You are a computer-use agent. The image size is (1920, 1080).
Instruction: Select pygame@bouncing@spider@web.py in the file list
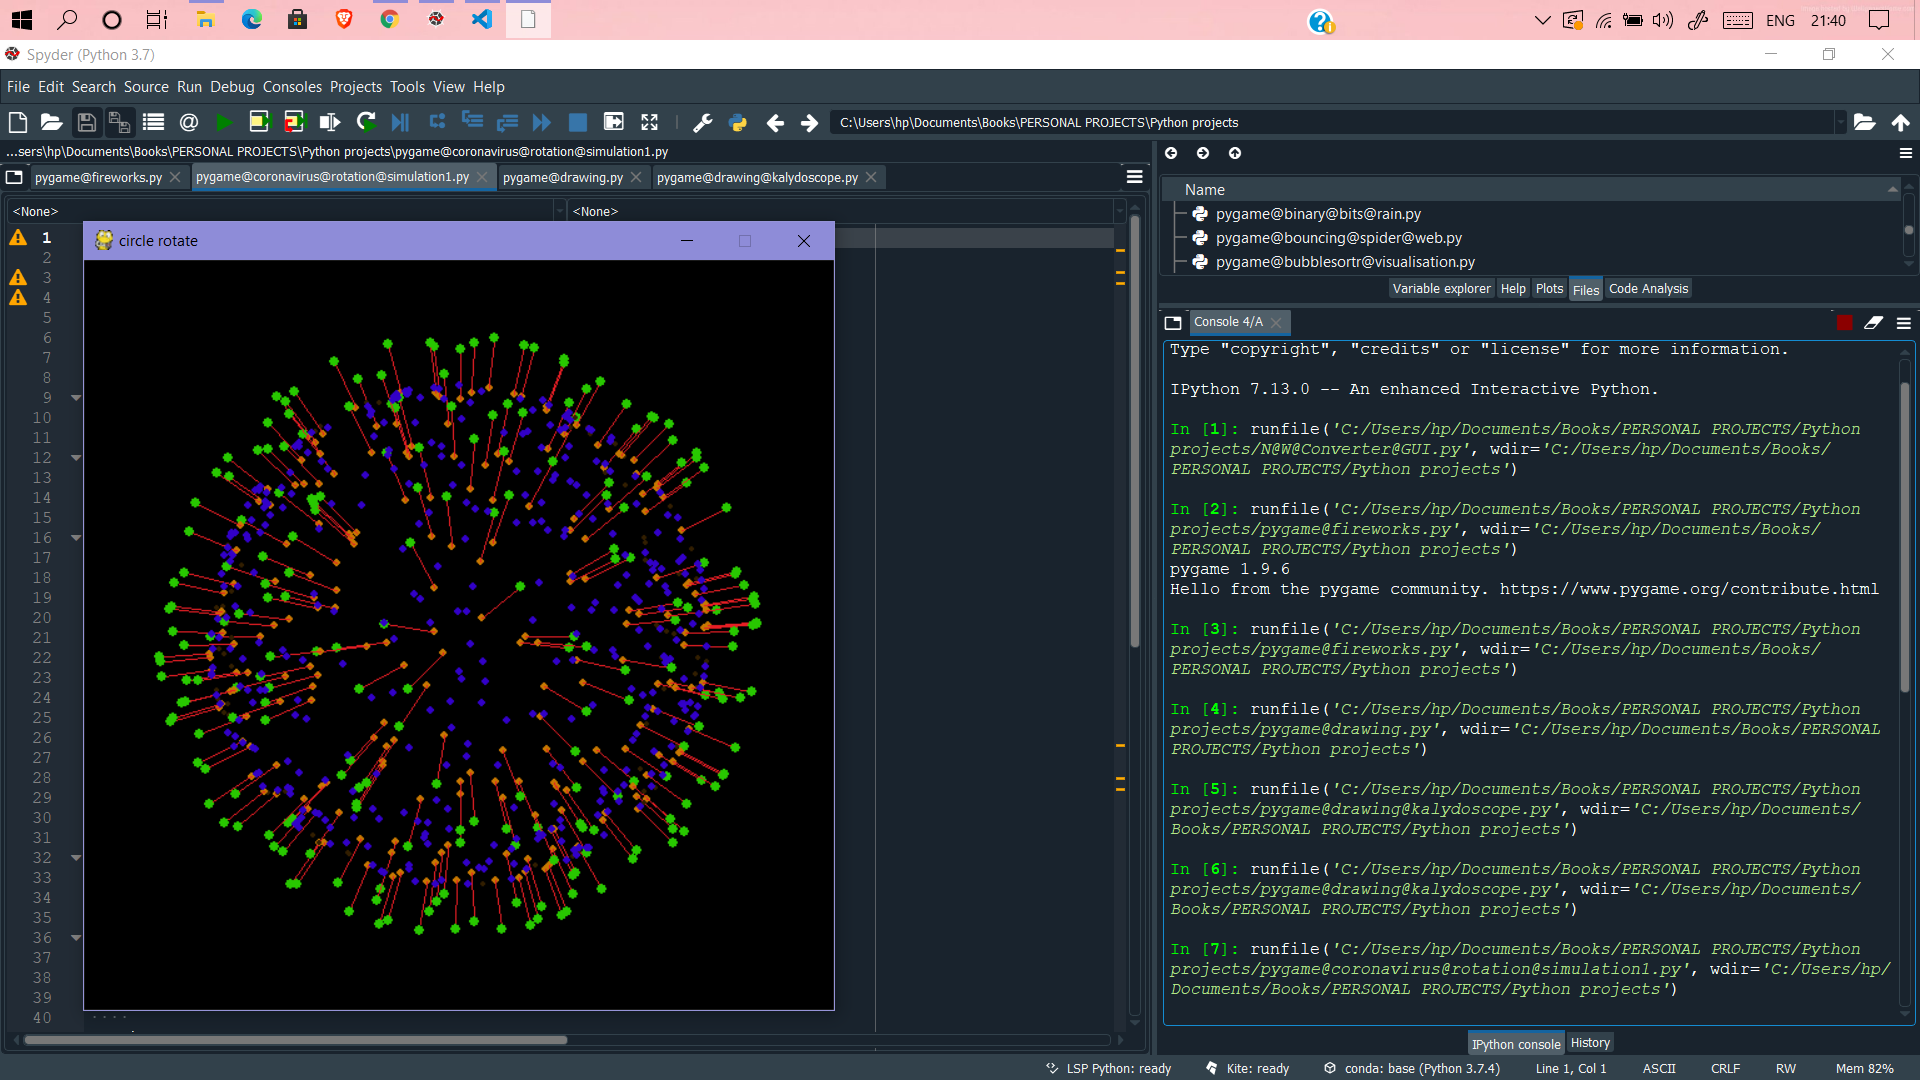[1338, 238]
